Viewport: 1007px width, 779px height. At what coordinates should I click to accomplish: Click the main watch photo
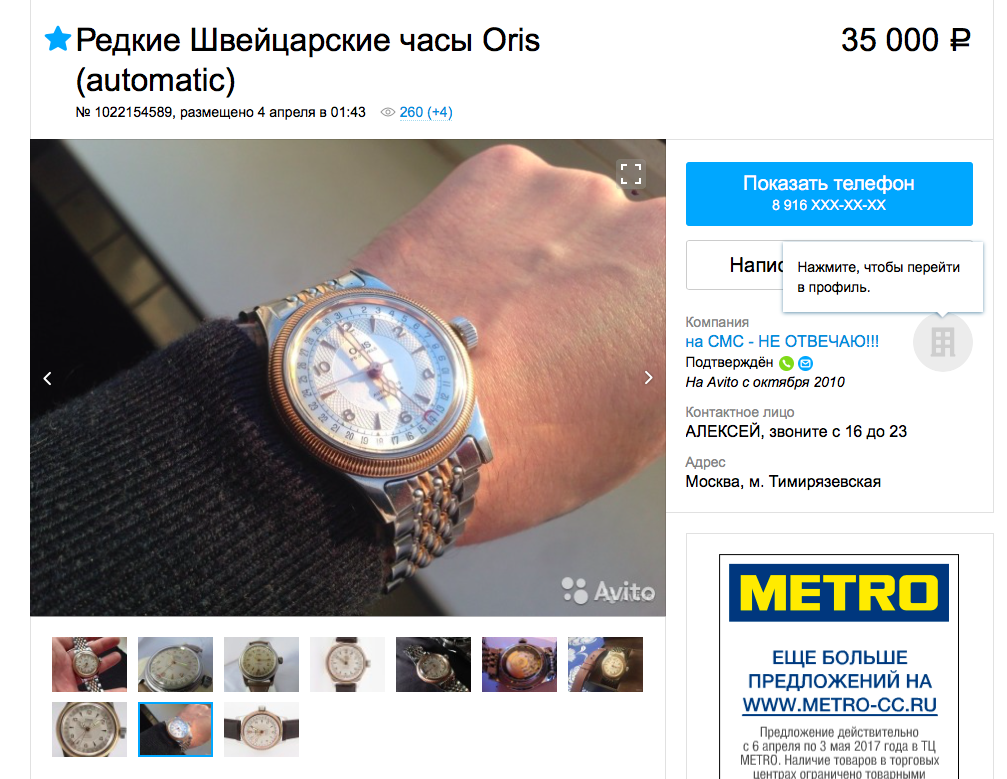347,378
